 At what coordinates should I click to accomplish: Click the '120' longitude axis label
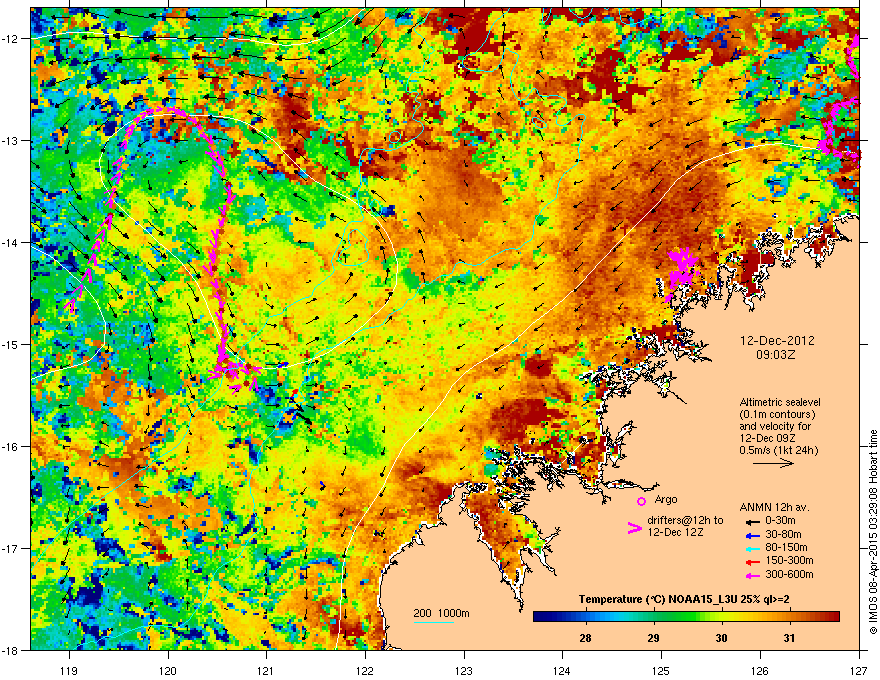click(168, 670)
